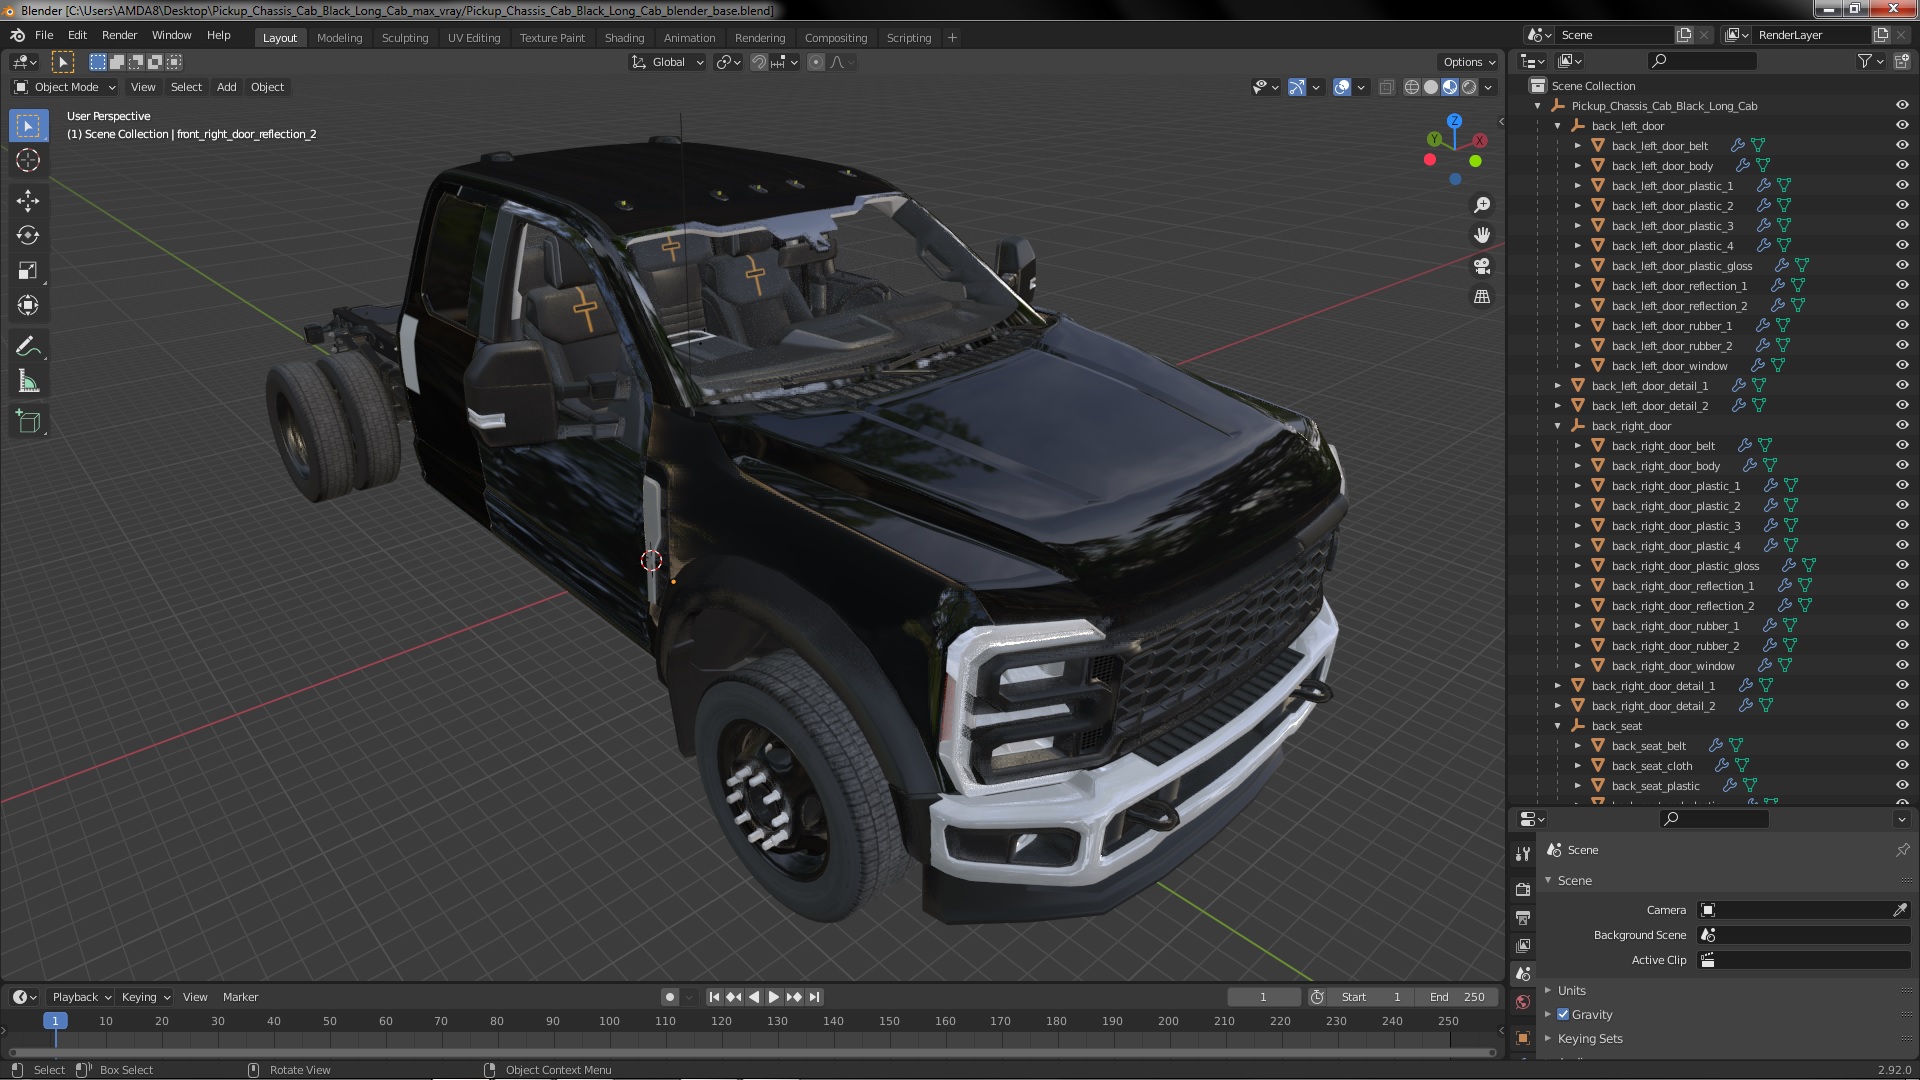Viewport: 1920px width, 1080px height.
Task: Toggle proportional editing
Action: 816,62
